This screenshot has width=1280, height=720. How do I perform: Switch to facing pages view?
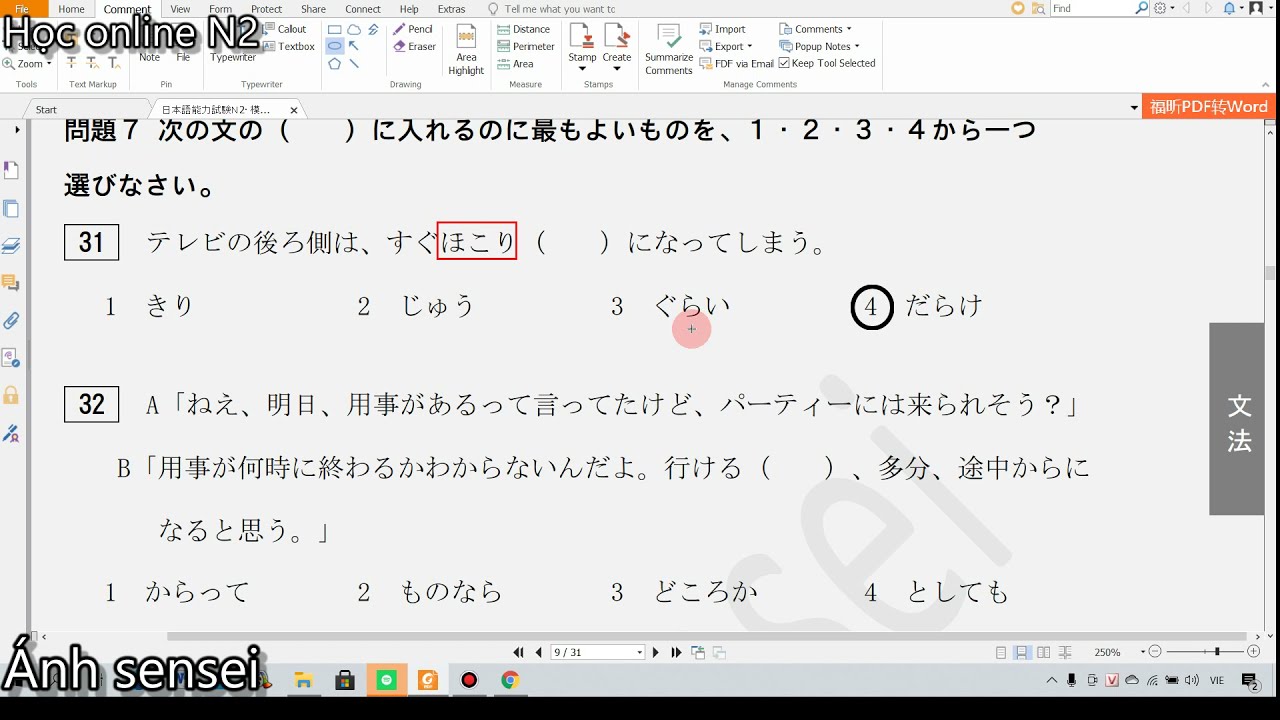1043,652
